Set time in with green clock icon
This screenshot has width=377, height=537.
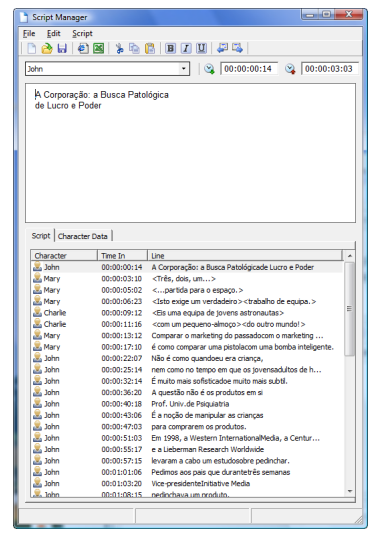pos(209,69)
